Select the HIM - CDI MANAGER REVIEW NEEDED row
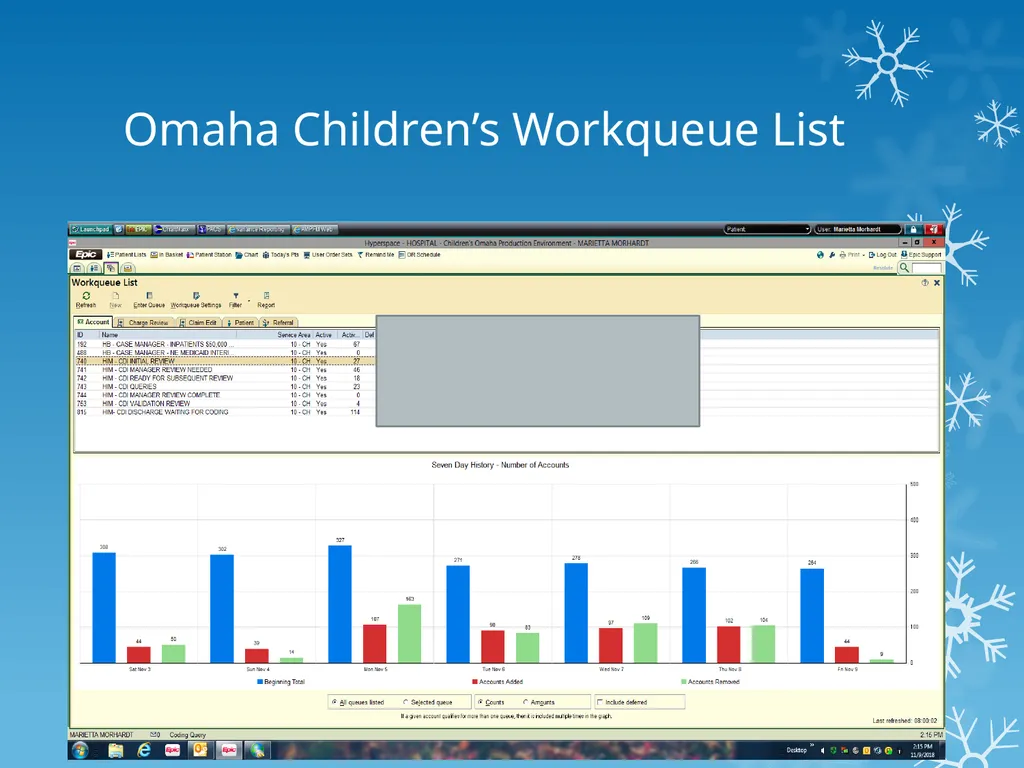Screen dimensions: 1024x768 [x=225, y=370]
